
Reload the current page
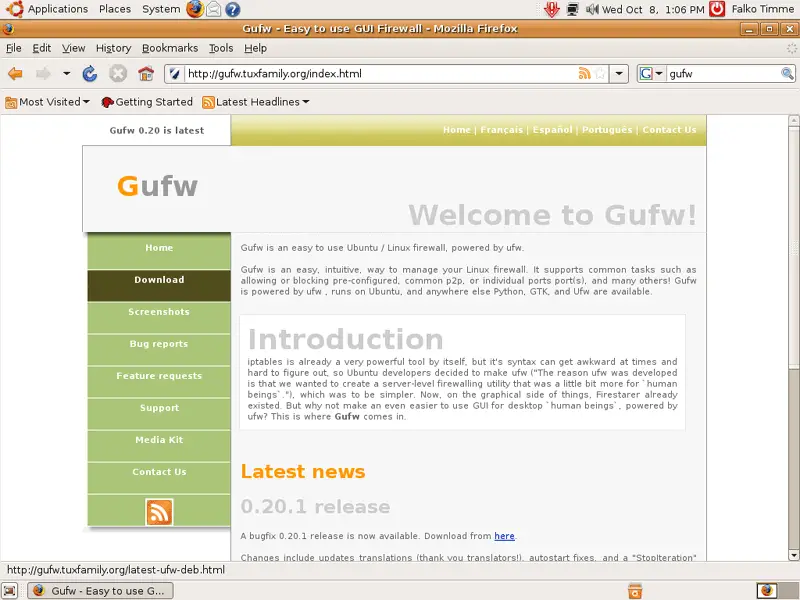(x=90, y=74)
